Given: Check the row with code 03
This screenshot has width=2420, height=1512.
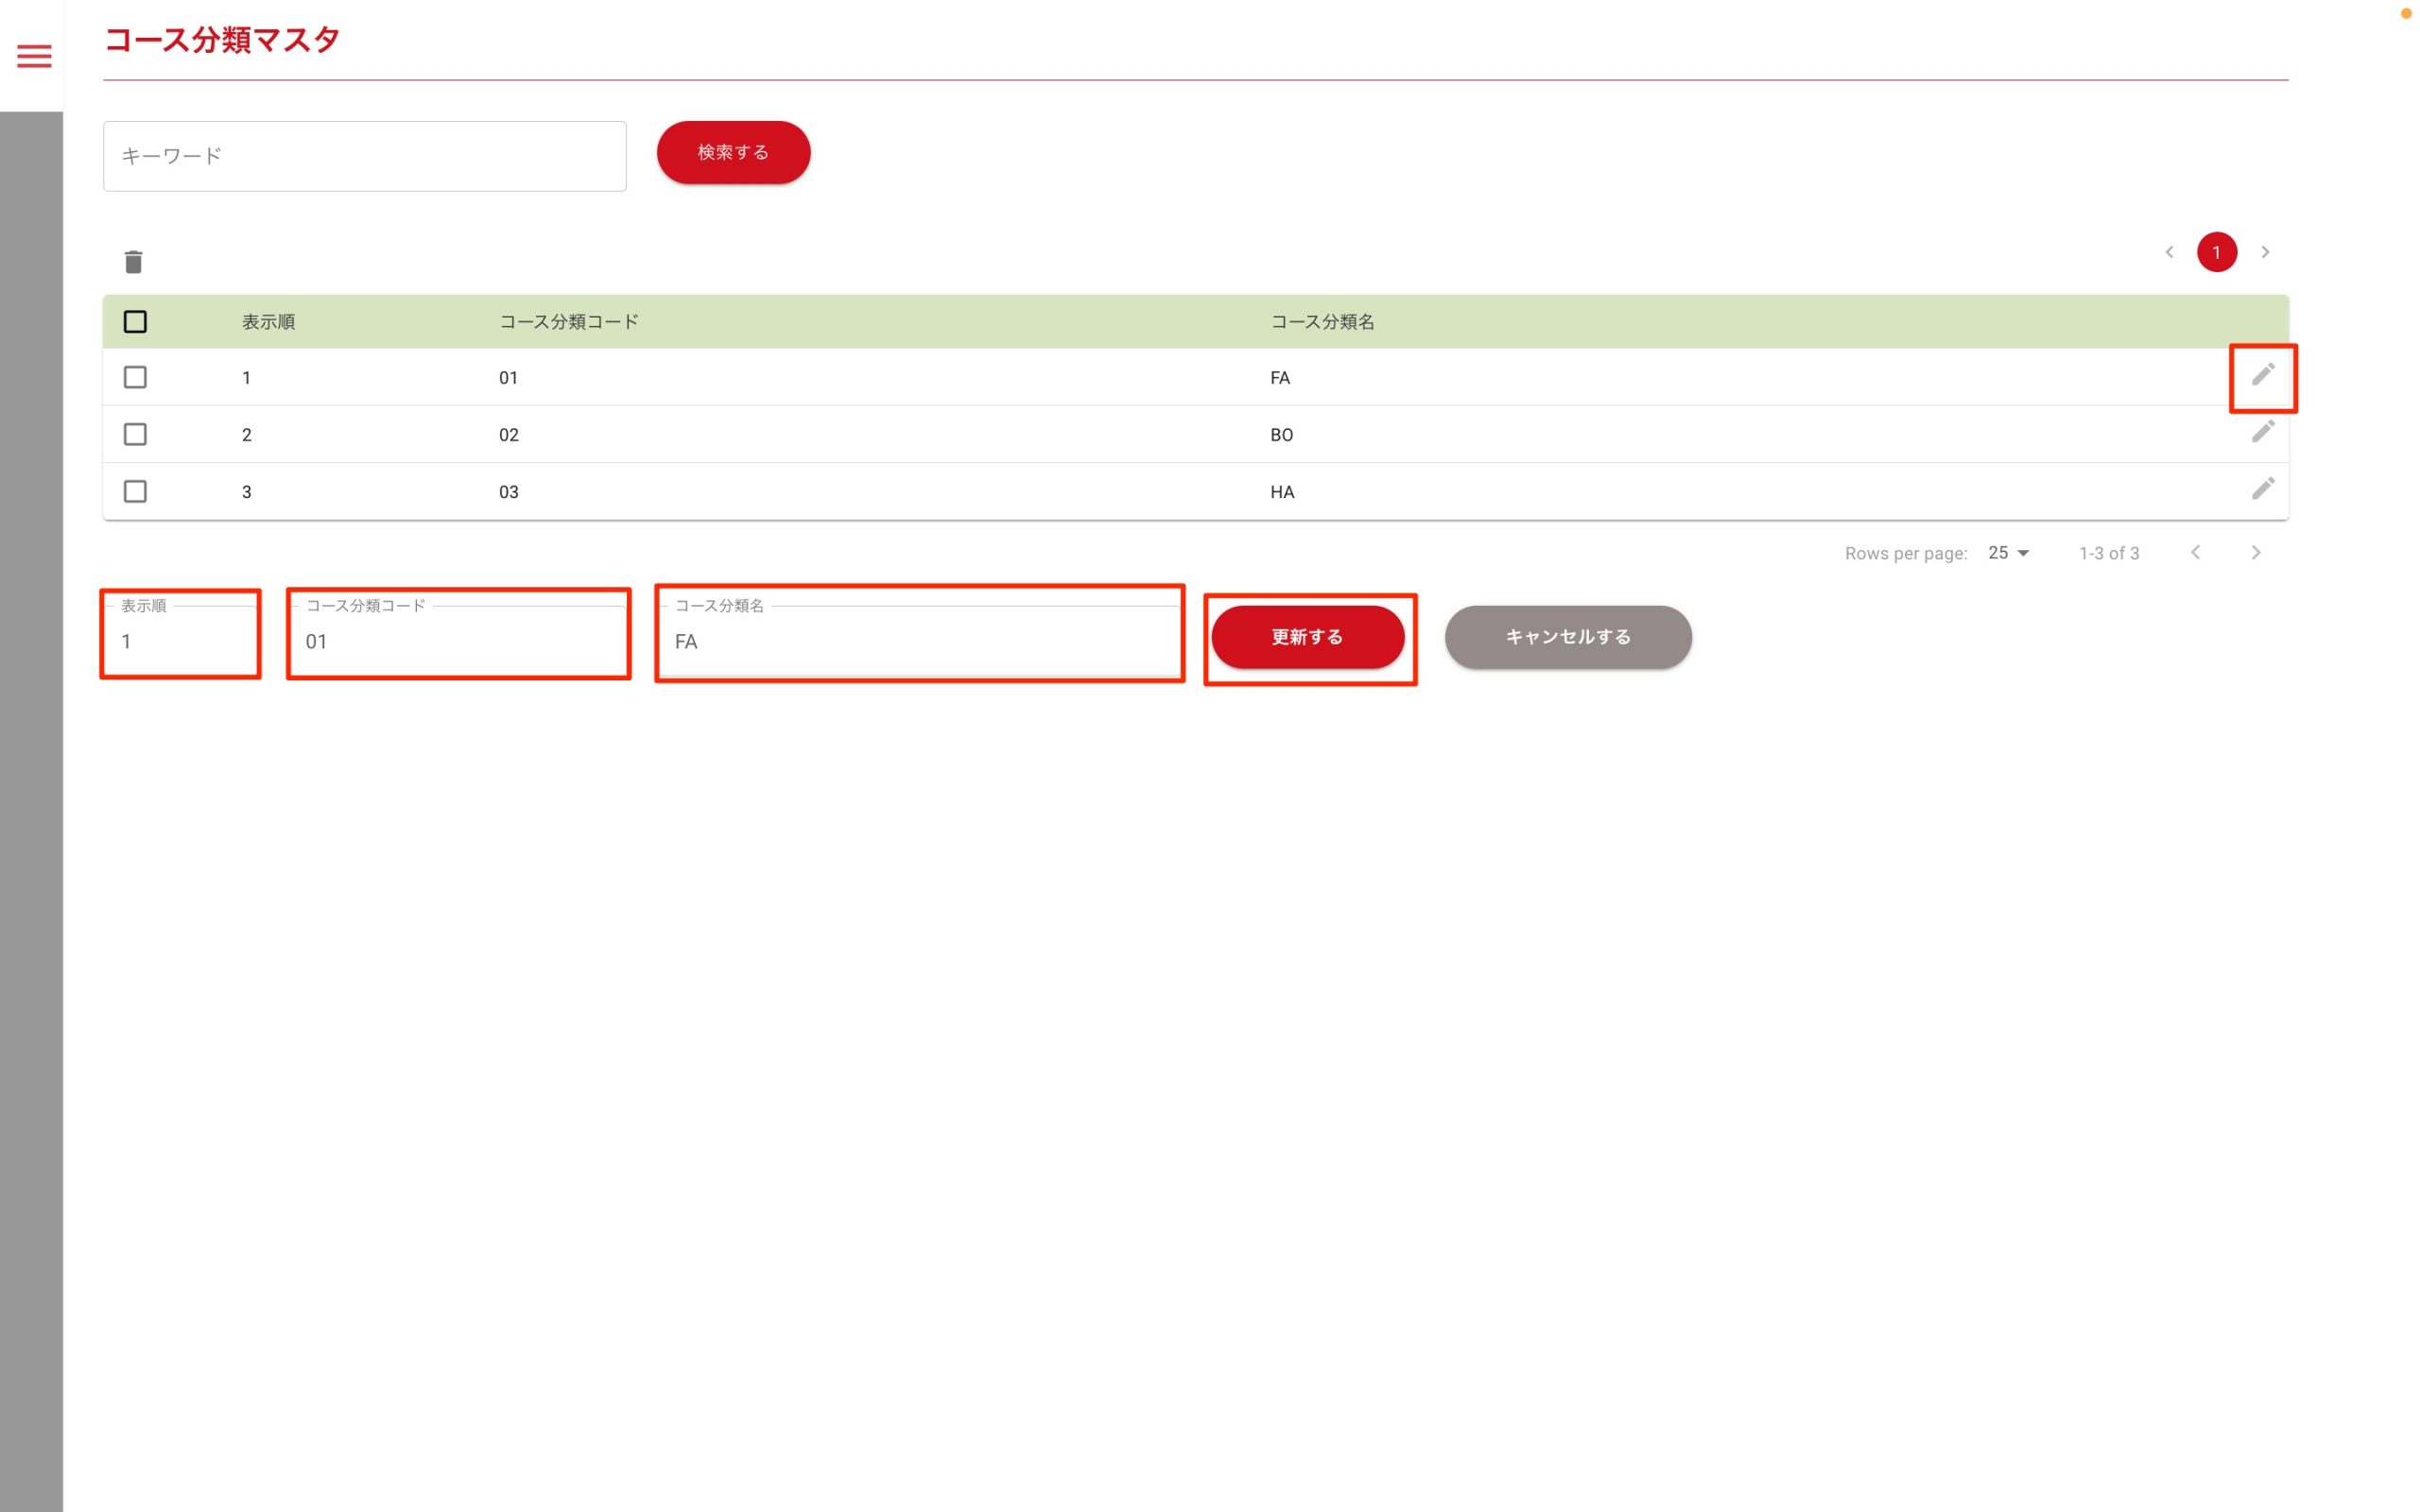Looking at the screenshot, I should [135, 491].
